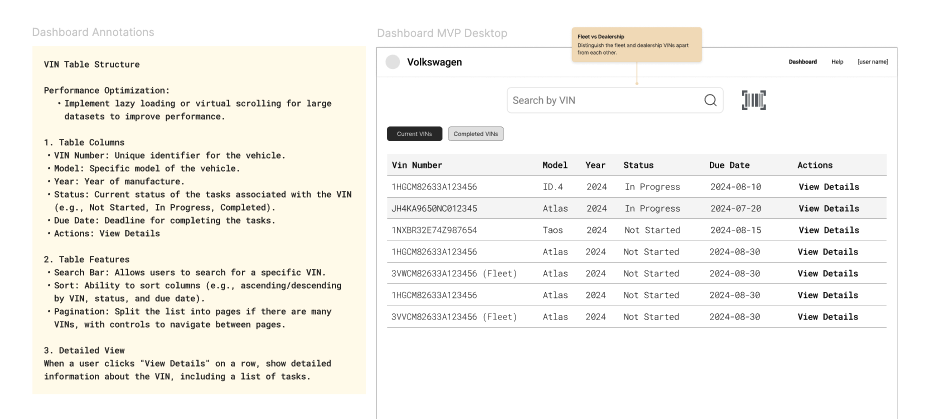Click In Progress status in ID.4 row
Image resolution: width=930 pixels, height=419 pixels.
tap(652, 187)
